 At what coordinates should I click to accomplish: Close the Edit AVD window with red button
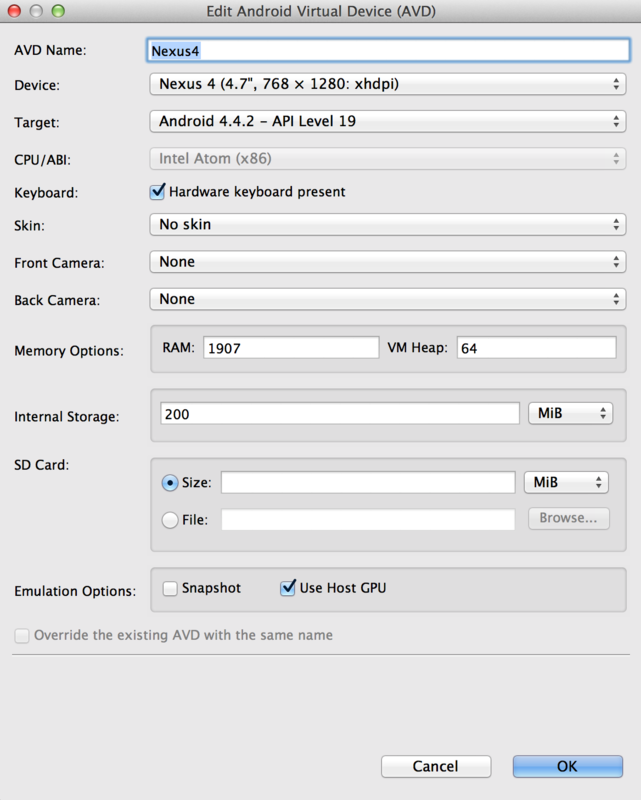(14, 11)
